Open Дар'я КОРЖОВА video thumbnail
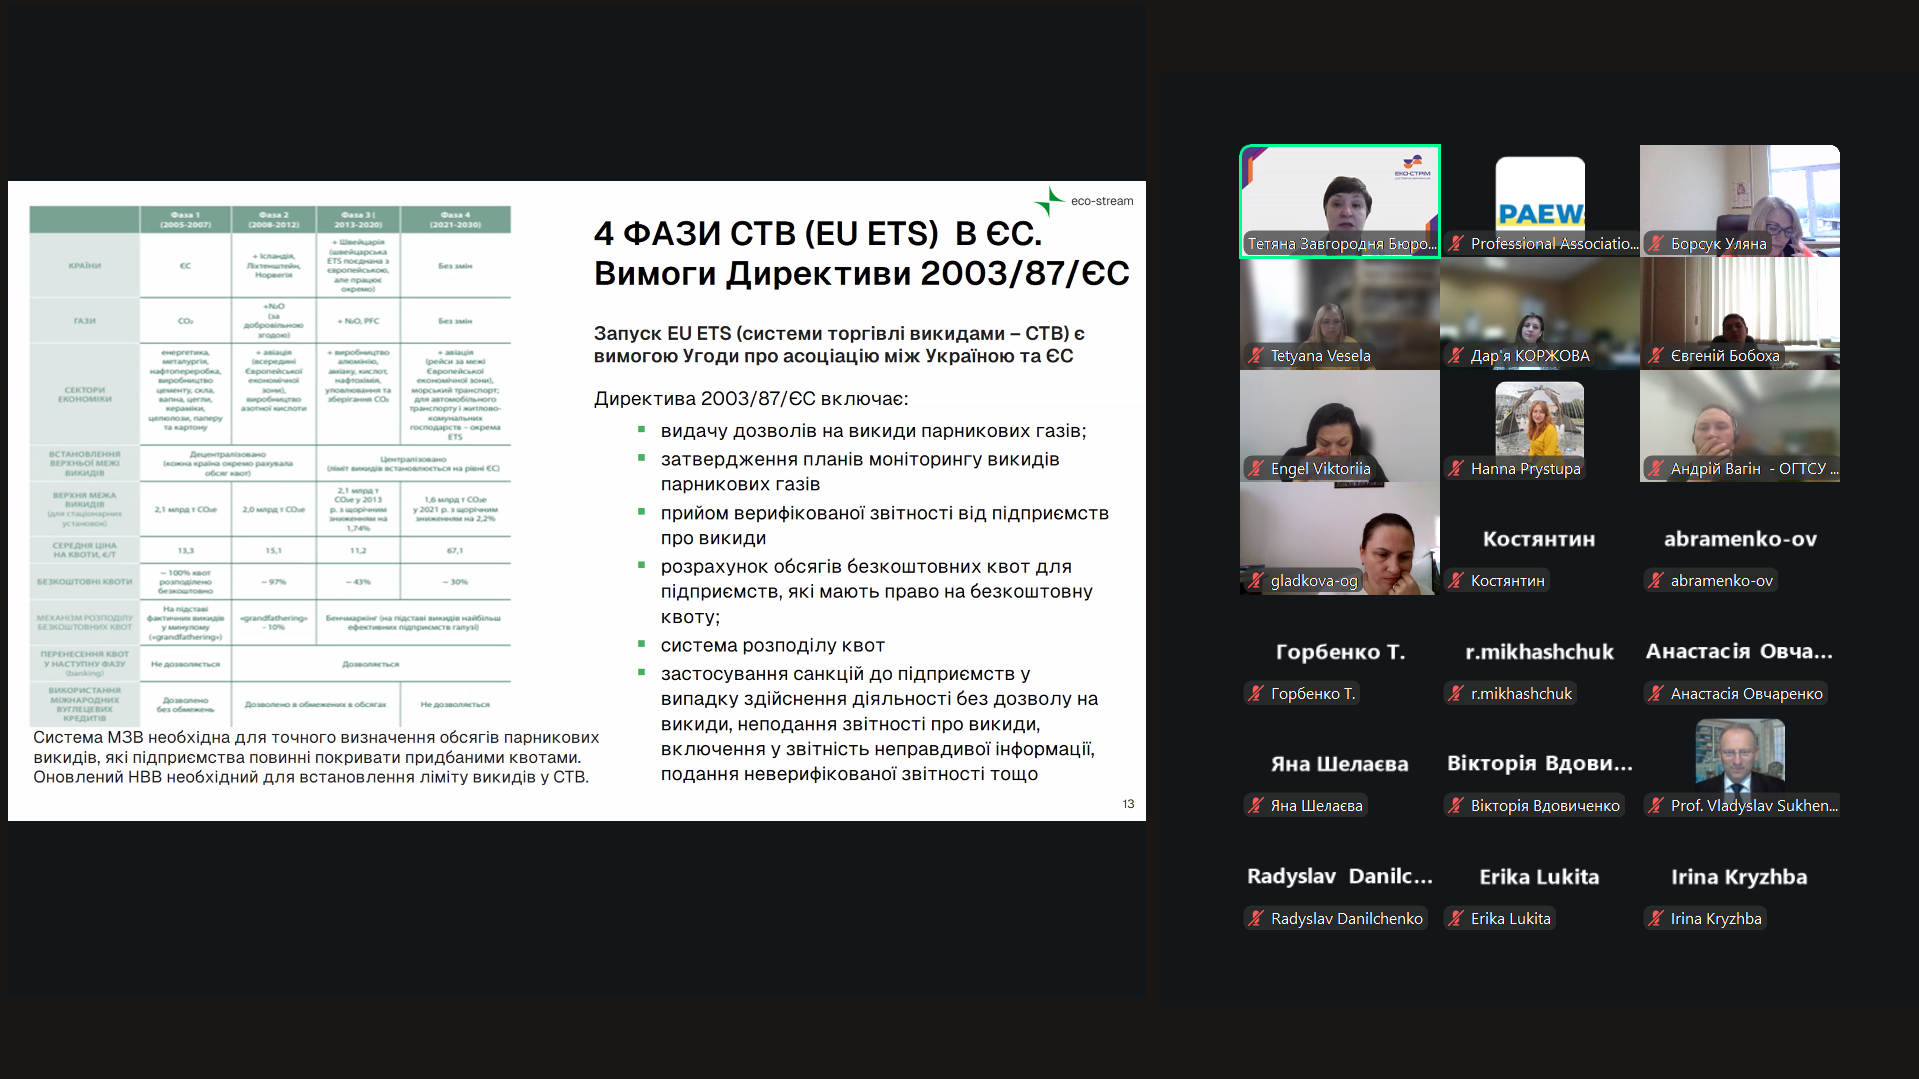The image size is (1919, 1079). [1539, 314]
